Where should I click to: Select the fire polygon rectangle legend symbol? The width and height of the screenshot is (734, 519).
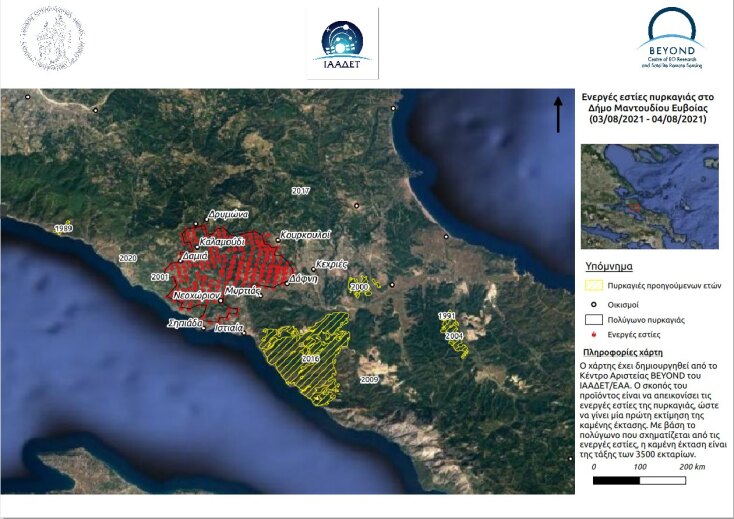coord(594,320)
